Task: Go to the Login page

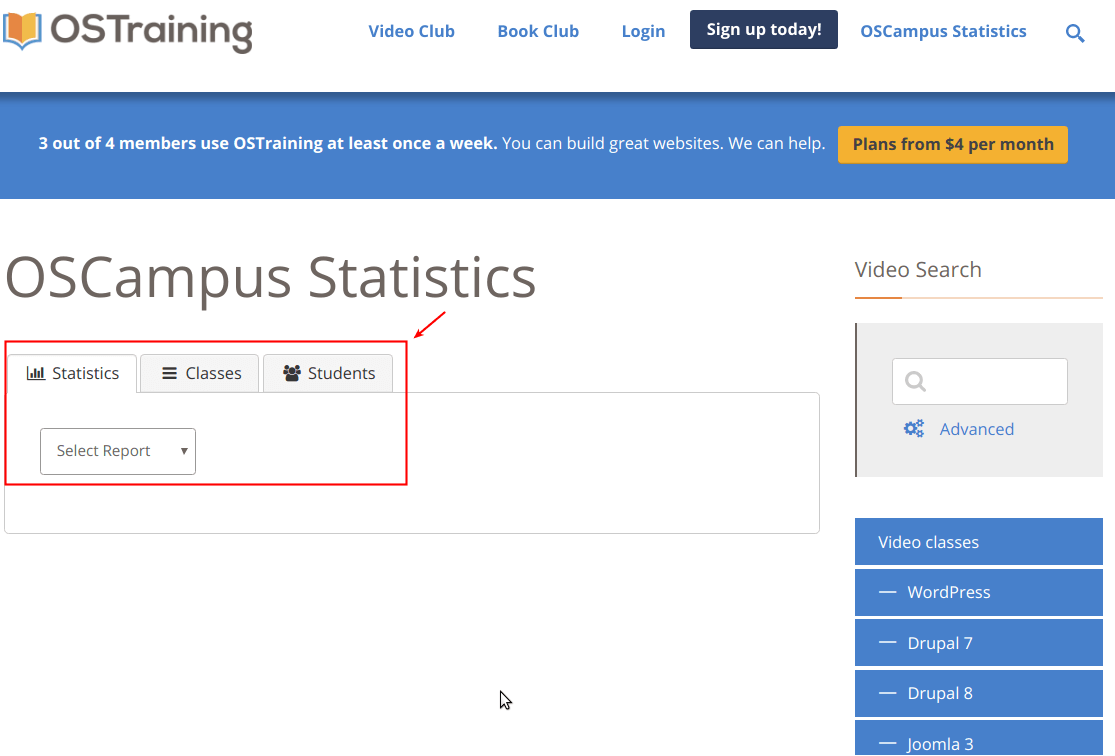Action: click(x=644, y=31)
